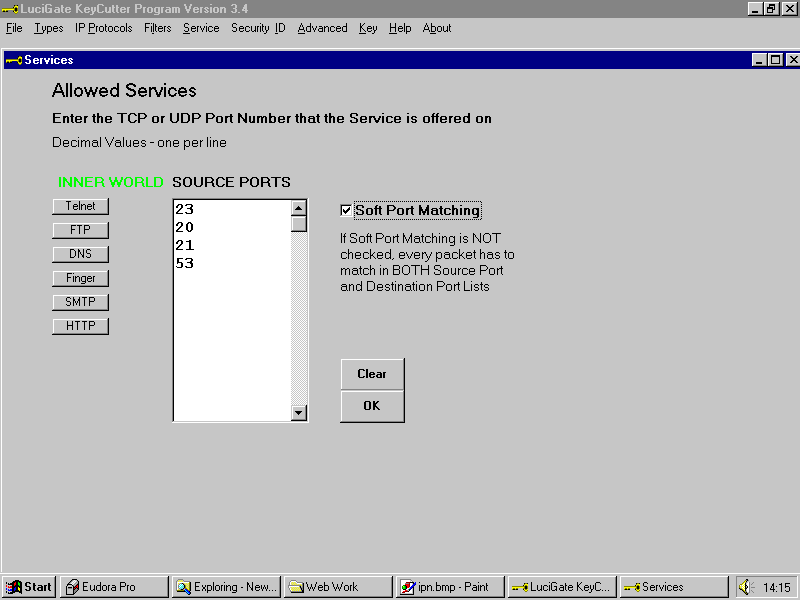The image size is (800, 600).
Task: Click inside the source ports text box
Action: (x=232, y=310)
